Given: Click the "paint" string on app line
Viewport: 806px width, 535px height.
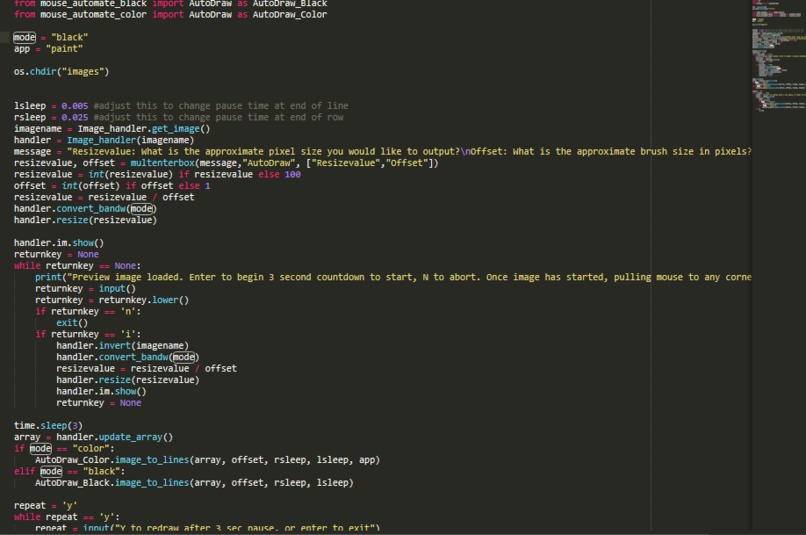Looking at the screenshot, I should point(64,49).
